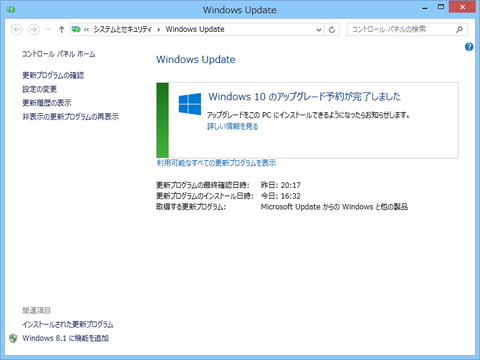Select 更新プログラムの確認

[53, 75]
